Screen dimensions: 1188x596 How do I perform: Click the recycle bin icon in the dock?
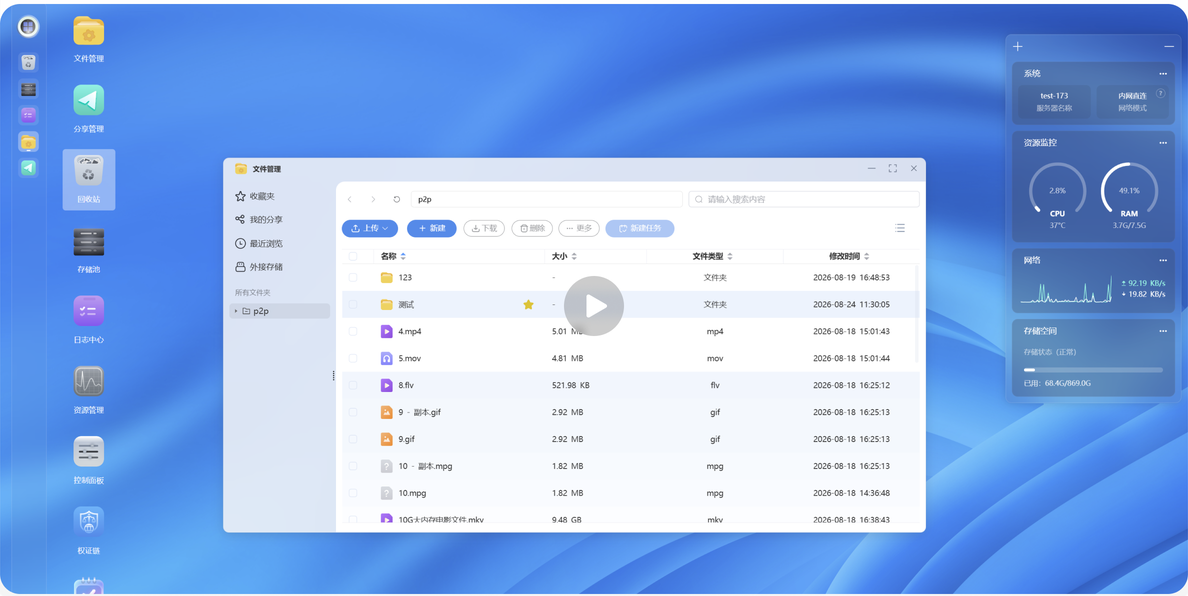click(28, 62)
